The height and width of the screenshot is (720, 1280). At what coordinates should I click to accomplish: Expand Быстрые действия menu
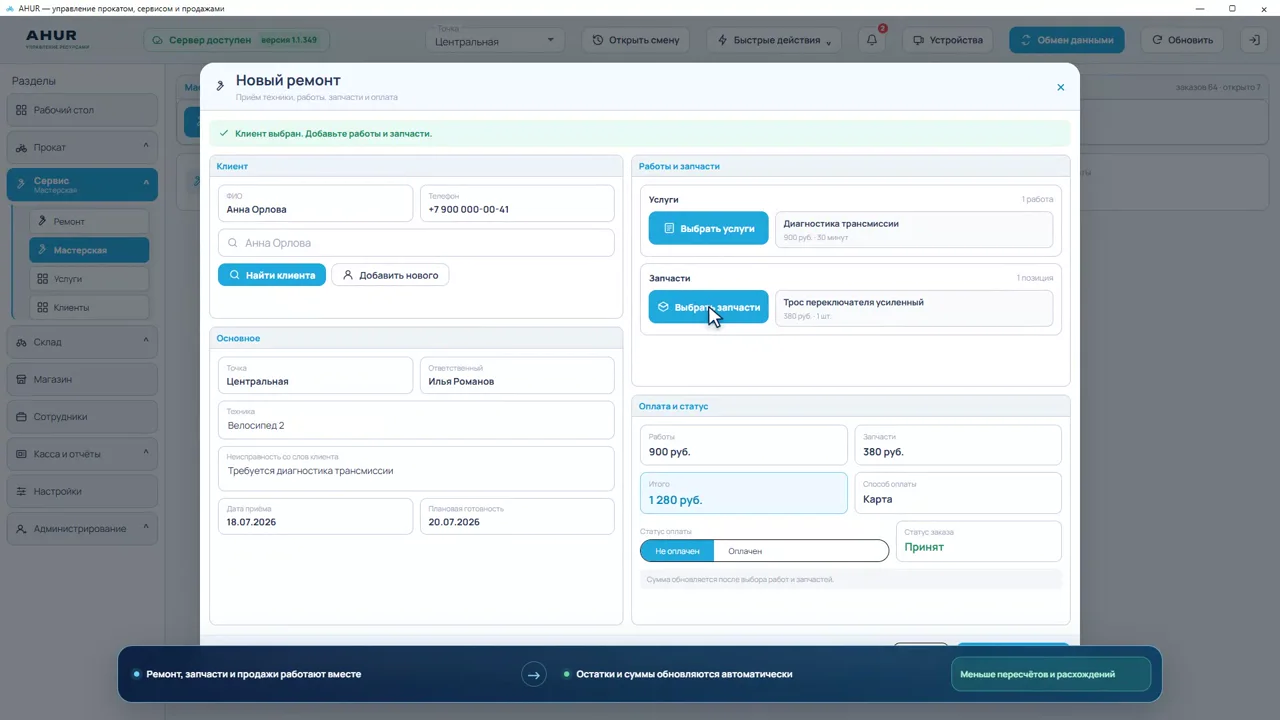(x=775, y=40)
